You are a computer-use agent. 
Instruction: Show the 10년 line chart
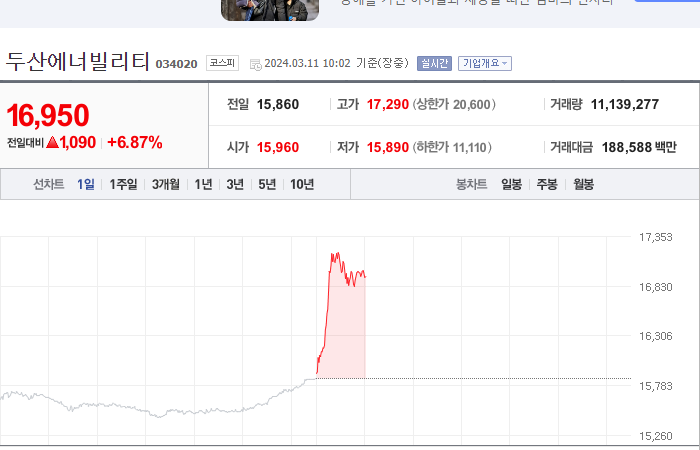click(x=302, y=184)
